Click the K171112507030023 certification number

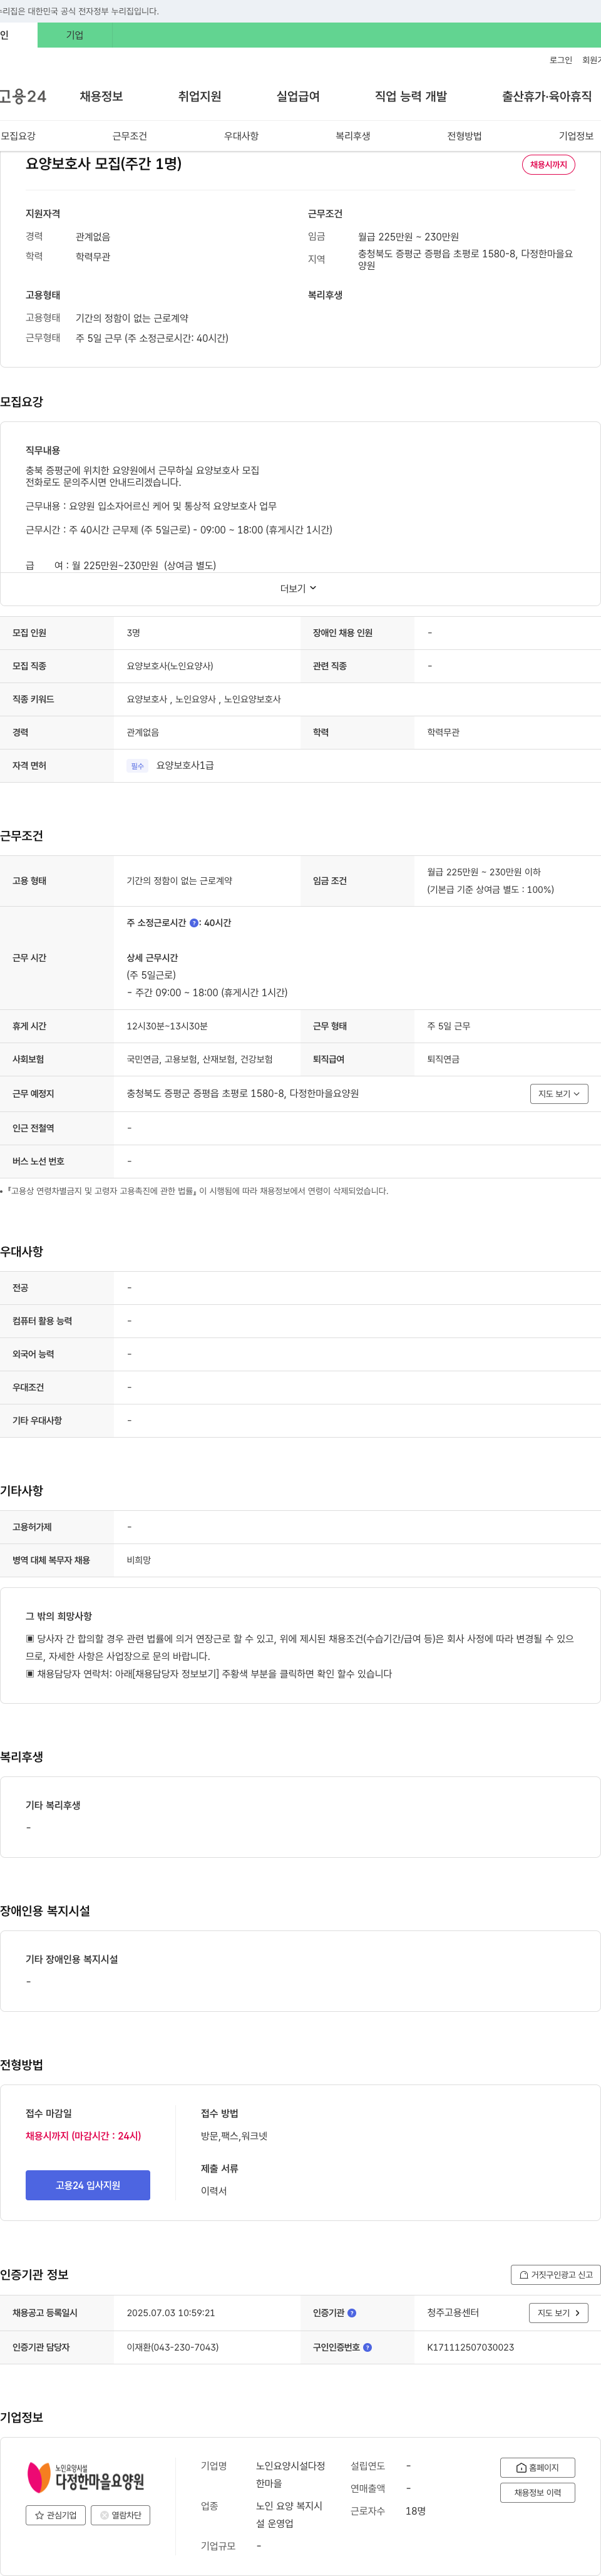pyautogui.click(x=471, y=2347)
